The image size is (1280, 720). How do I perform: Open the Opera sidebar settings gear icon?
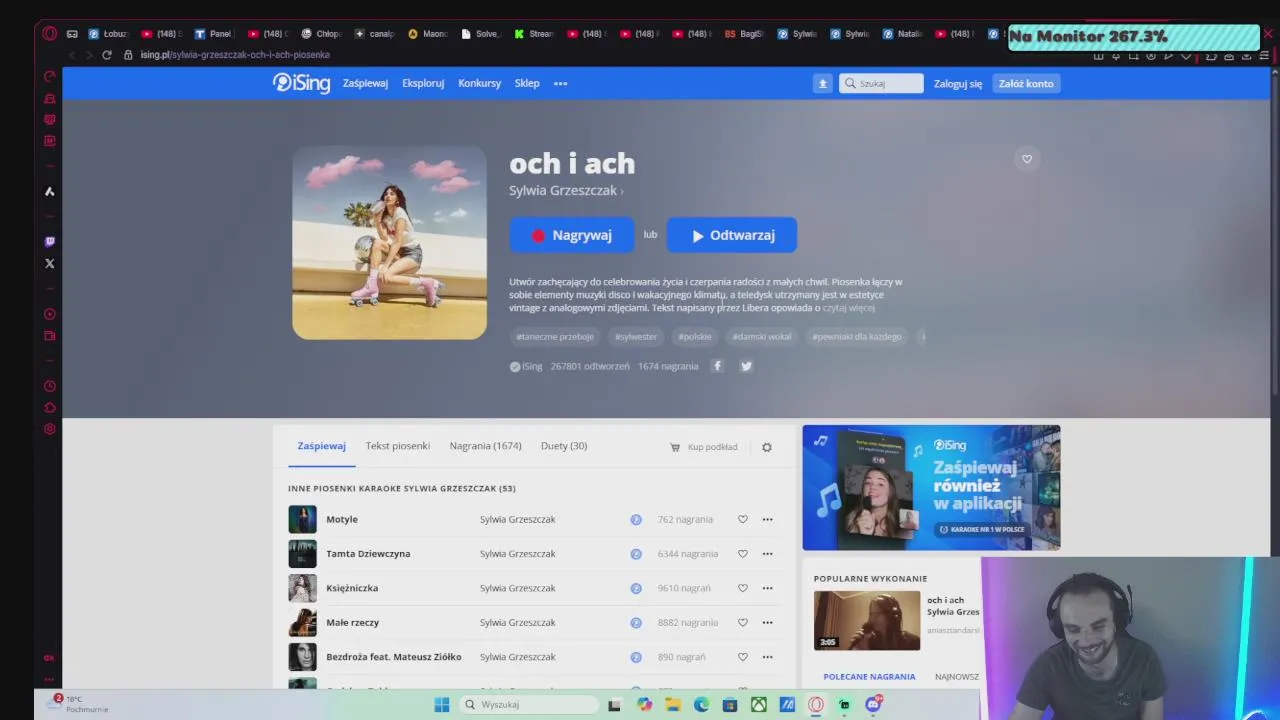click(49, 429)
